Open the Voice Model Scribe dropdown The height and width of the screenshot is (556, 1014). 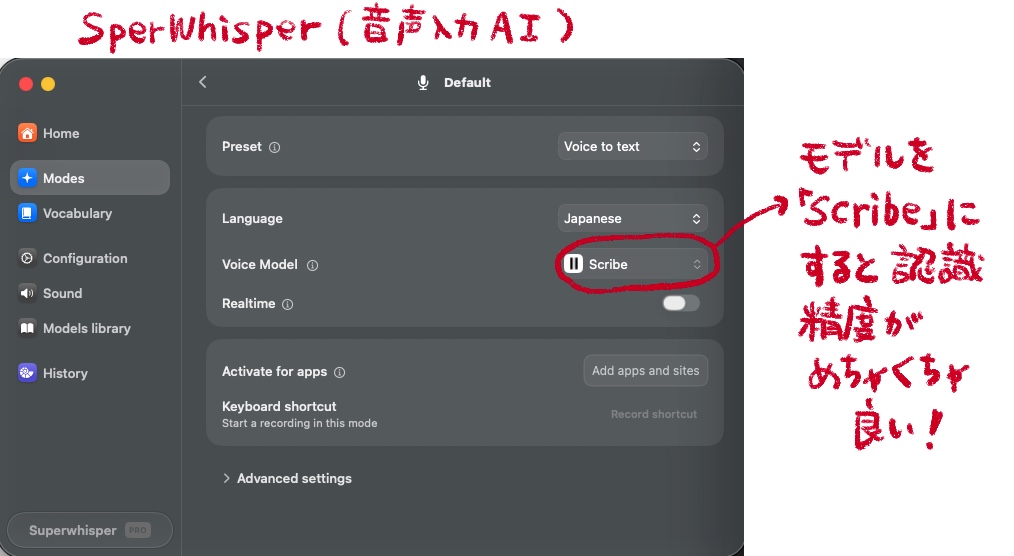tap(632, 264)
